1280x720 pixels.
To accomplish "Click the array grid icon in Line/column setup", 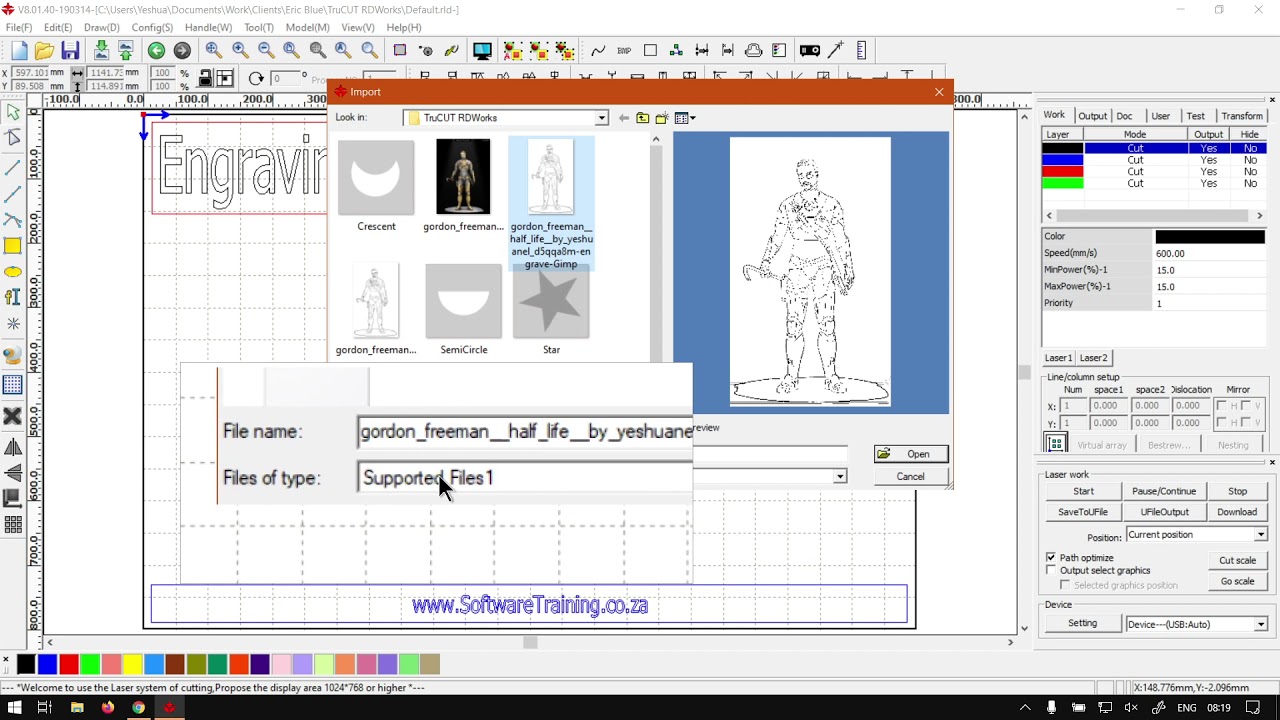I will coord(1055,444).
